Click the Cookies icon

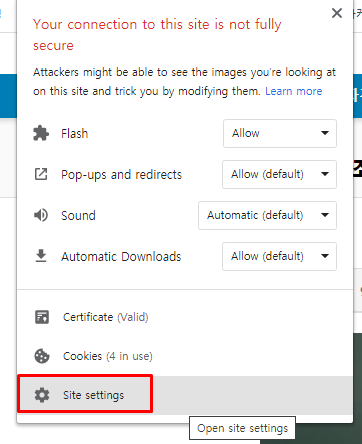(42, 356)
